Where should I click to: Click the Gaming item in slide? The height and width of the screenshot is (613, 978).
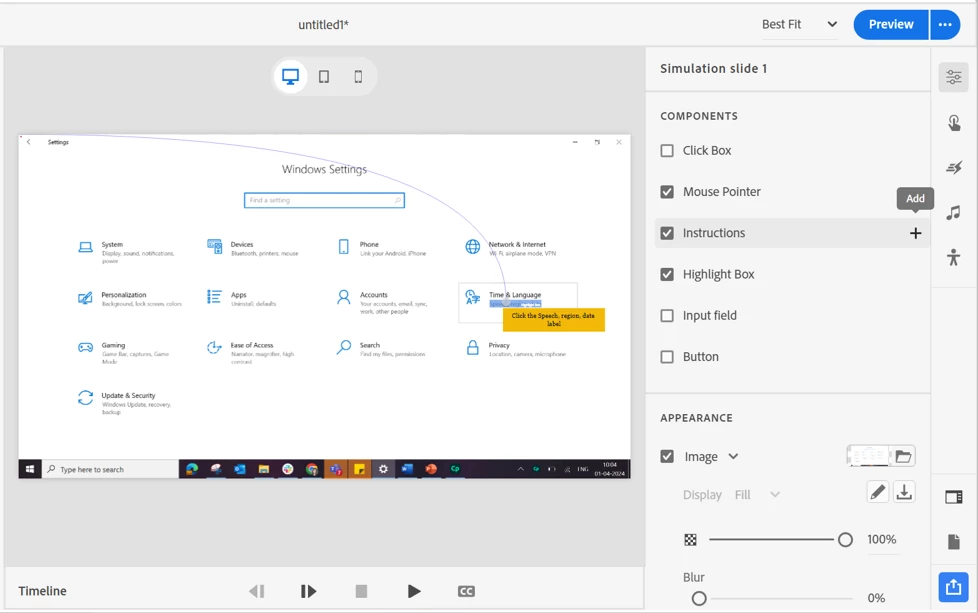(x=123, y=353)
